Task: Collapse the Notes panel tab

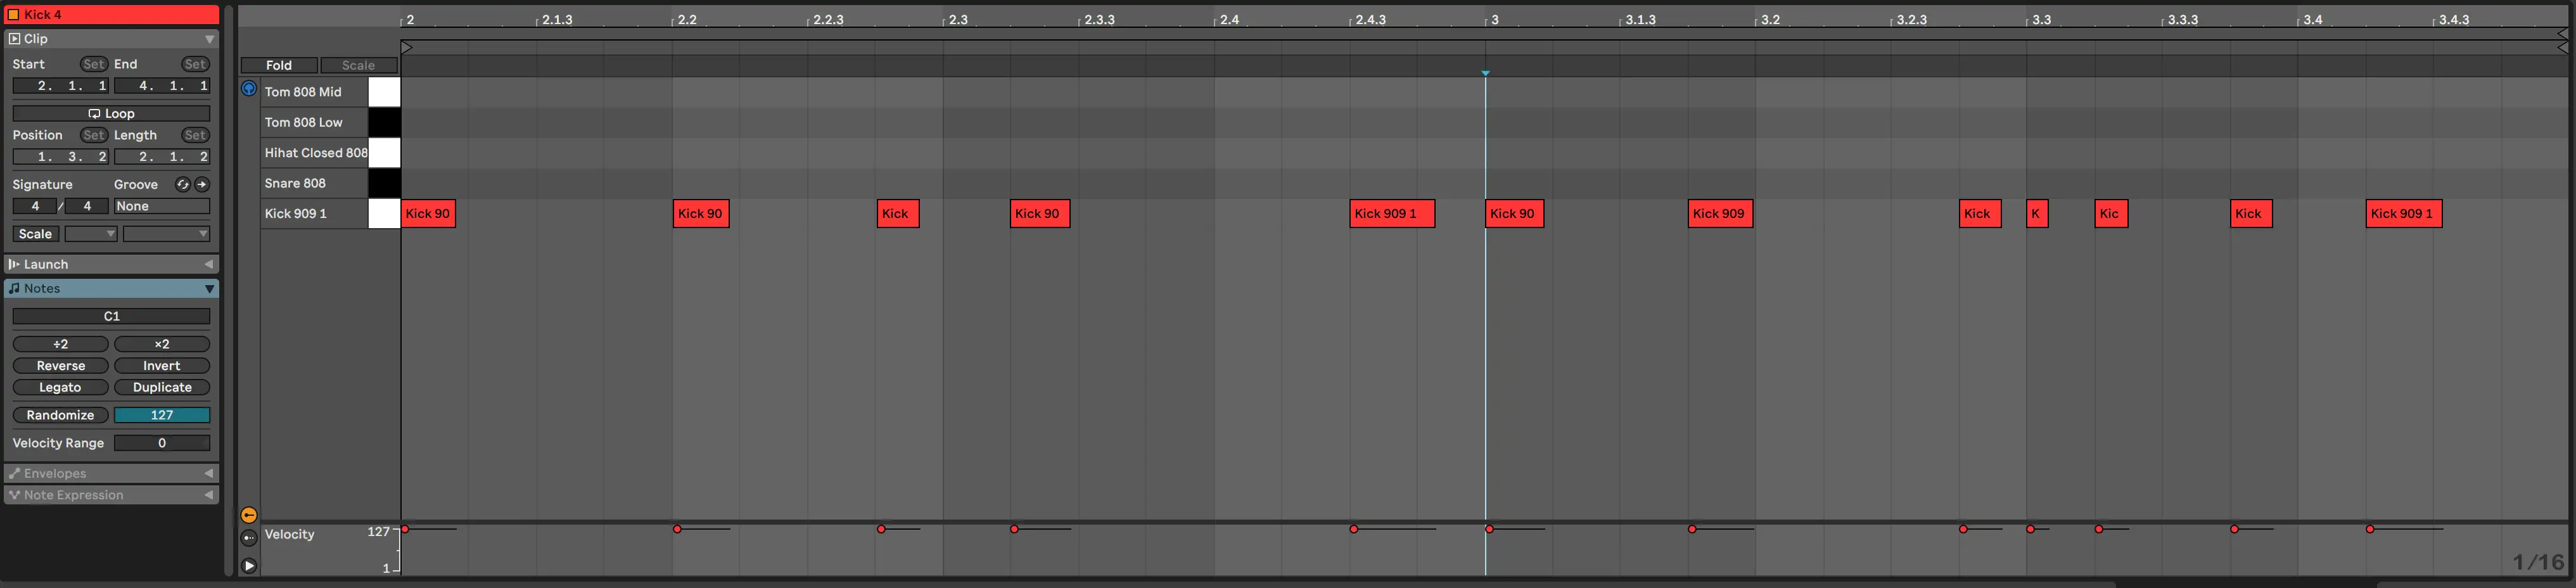Action: (x=209, y=289)
